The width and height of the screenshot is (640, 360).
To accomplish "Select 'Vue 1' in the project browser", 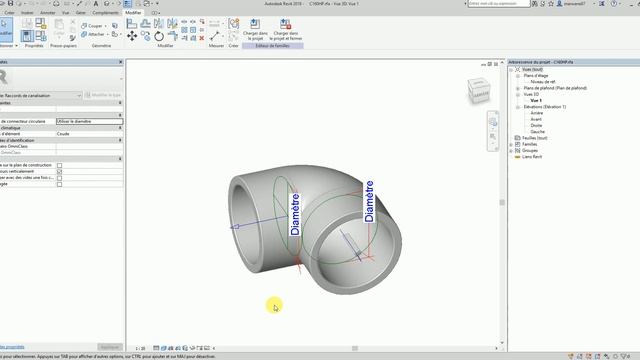I will coord(536,100).
